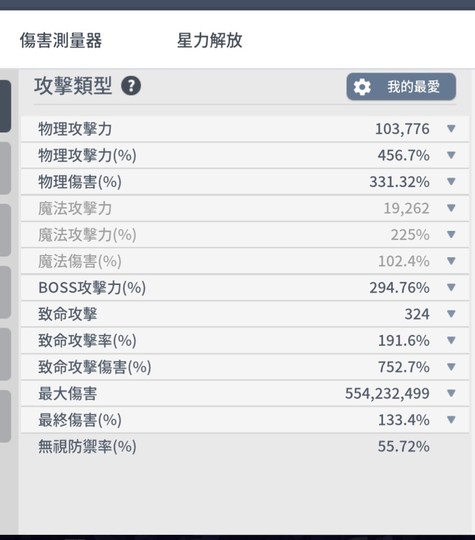Expand the 物理攻擊力(%) row arrow

451,155
